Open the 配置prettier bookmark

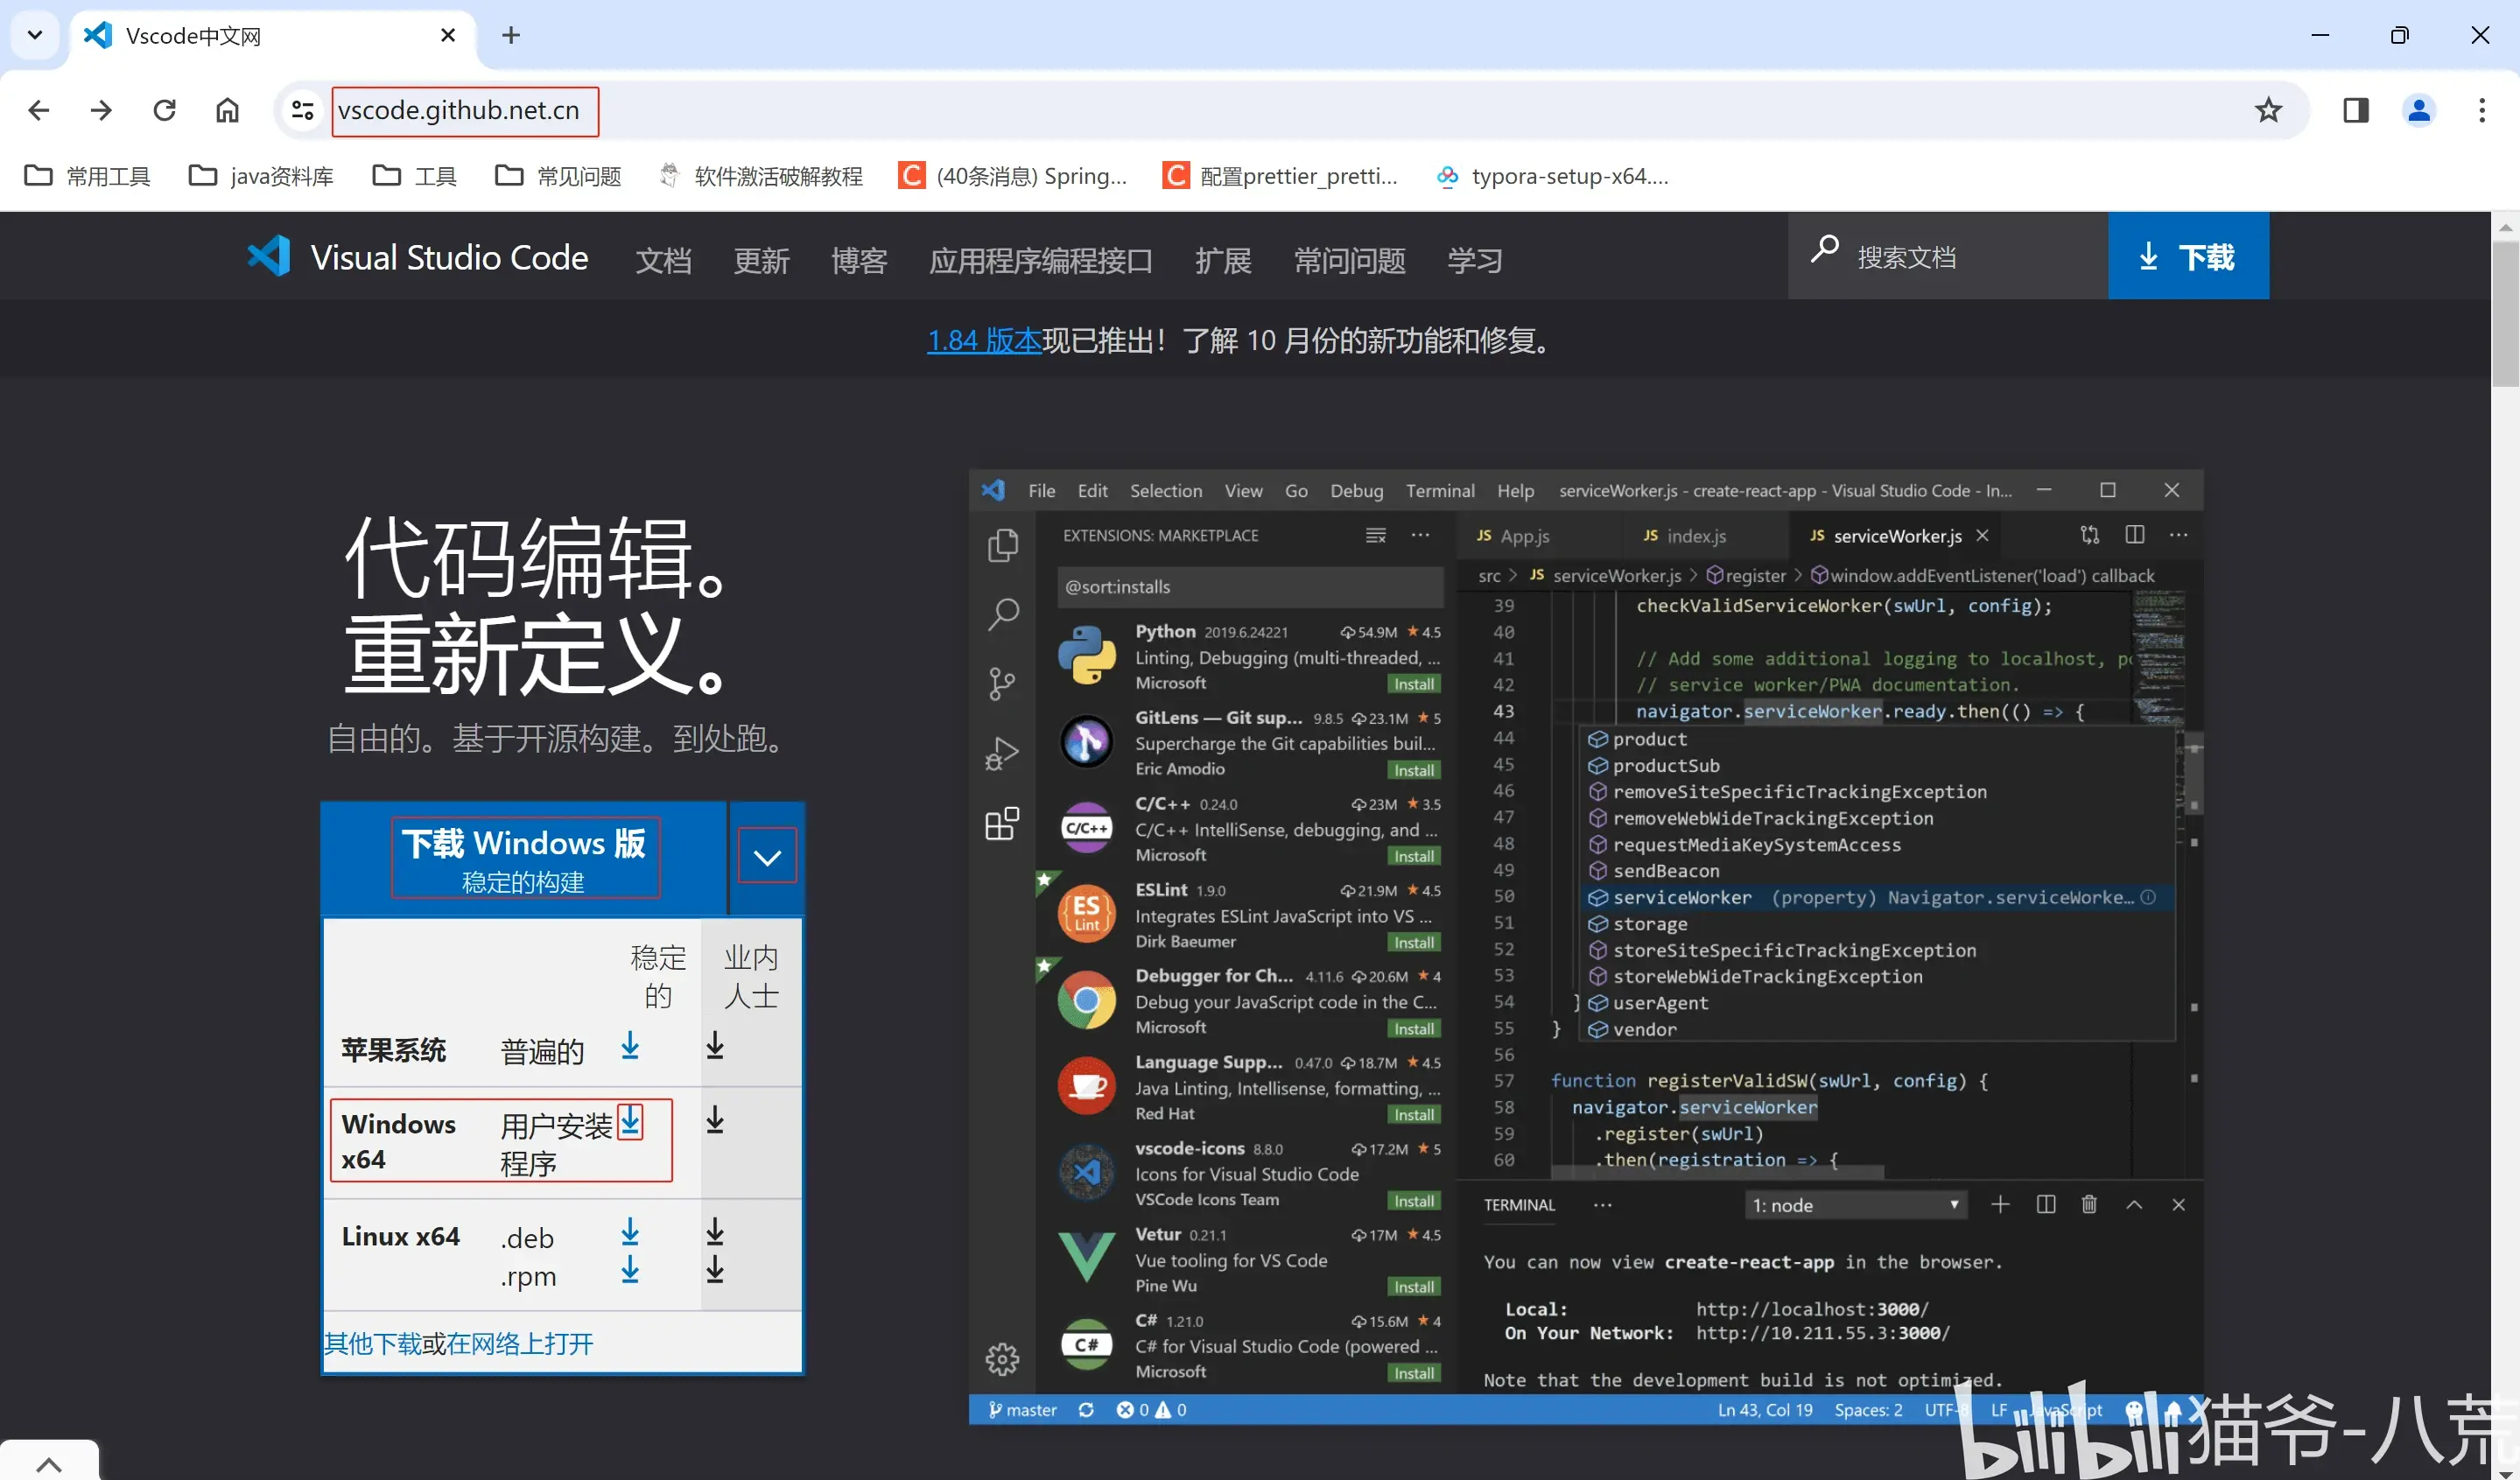pyautogui.click(x=1281, y=176)
